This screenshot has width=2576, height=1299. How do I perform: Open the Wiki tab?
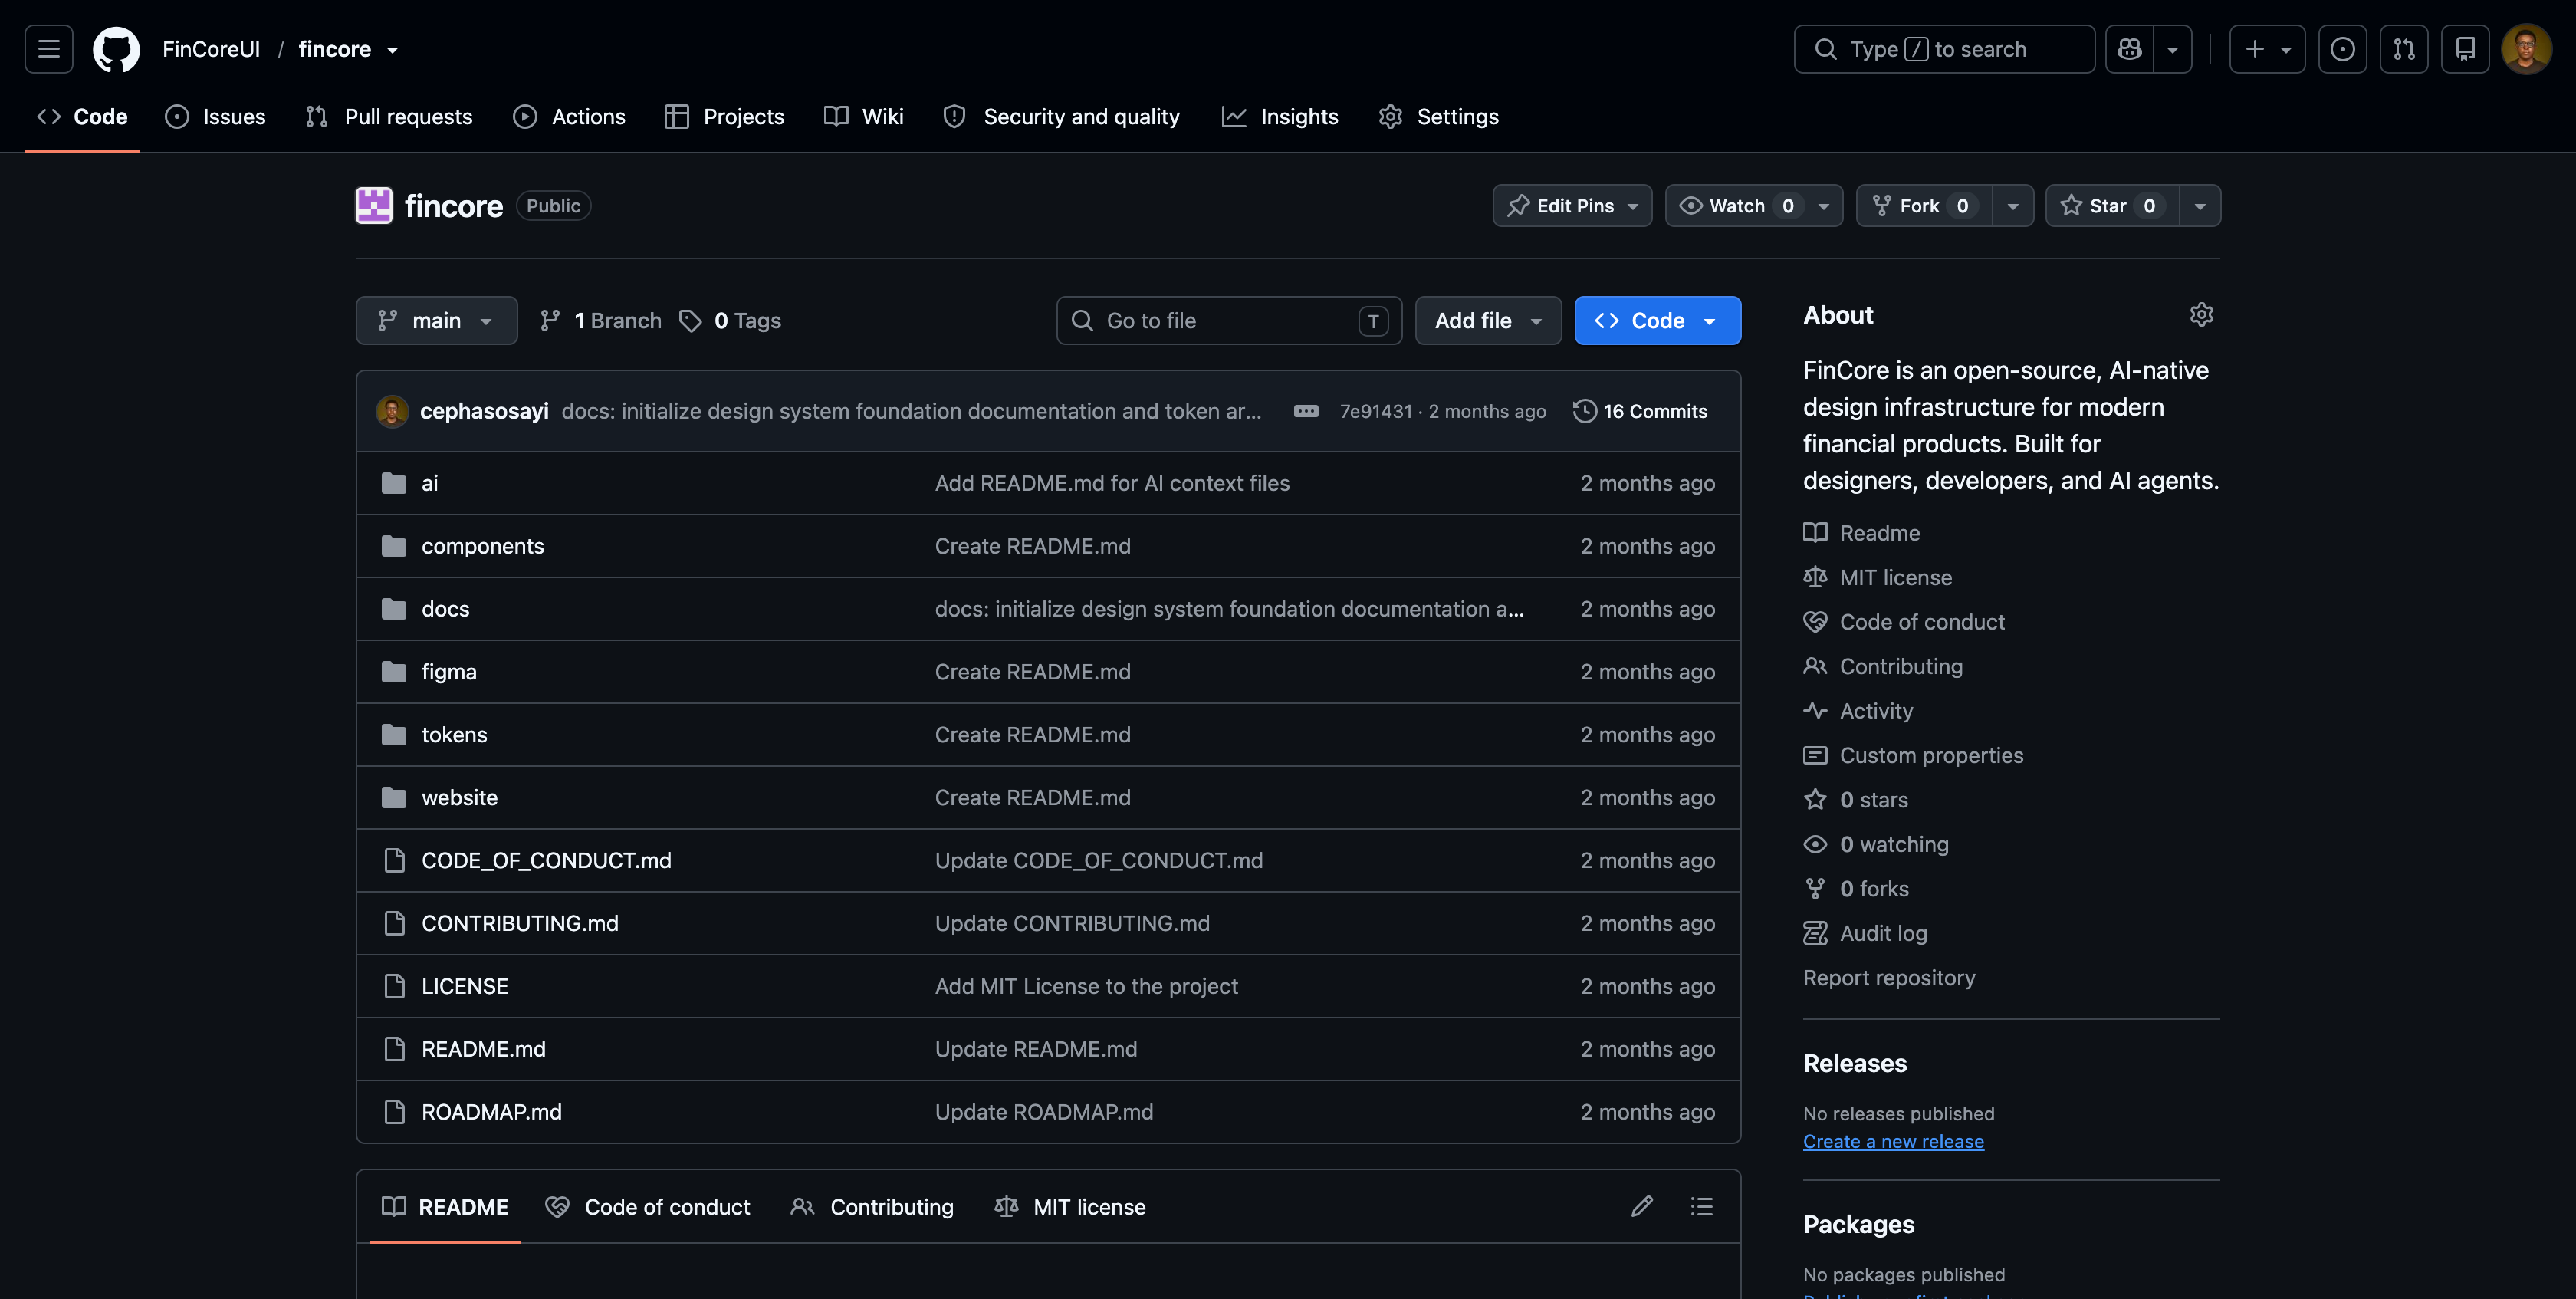863,116
